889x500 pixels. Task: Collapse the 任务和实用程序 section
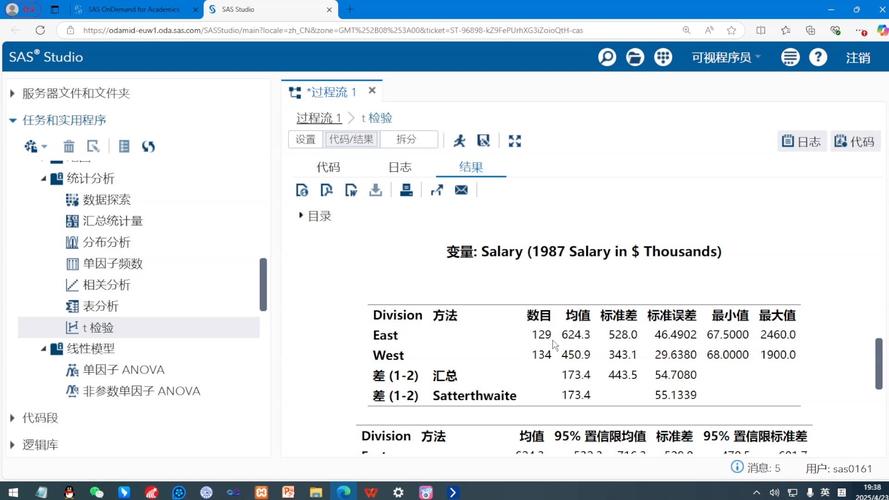point(13,120)
